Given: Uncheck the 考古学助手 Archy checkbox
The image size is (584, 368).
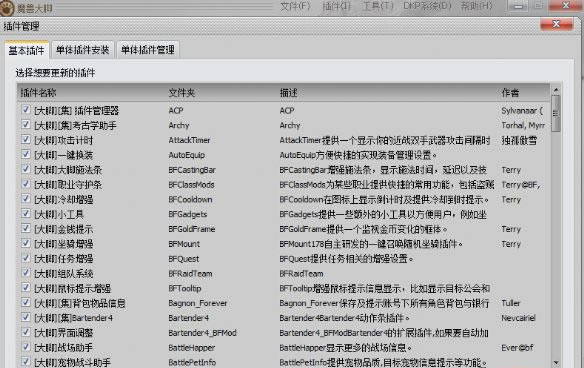Looking at the screenshot, I should click(25, 124).
